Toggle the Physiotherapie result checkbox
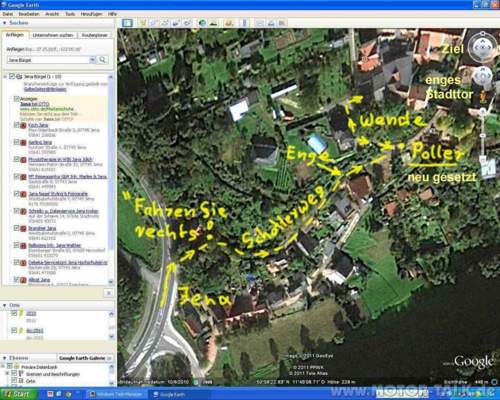Viewport: 500px width, 400px height. pyautogui.click(x=16, y=159)
